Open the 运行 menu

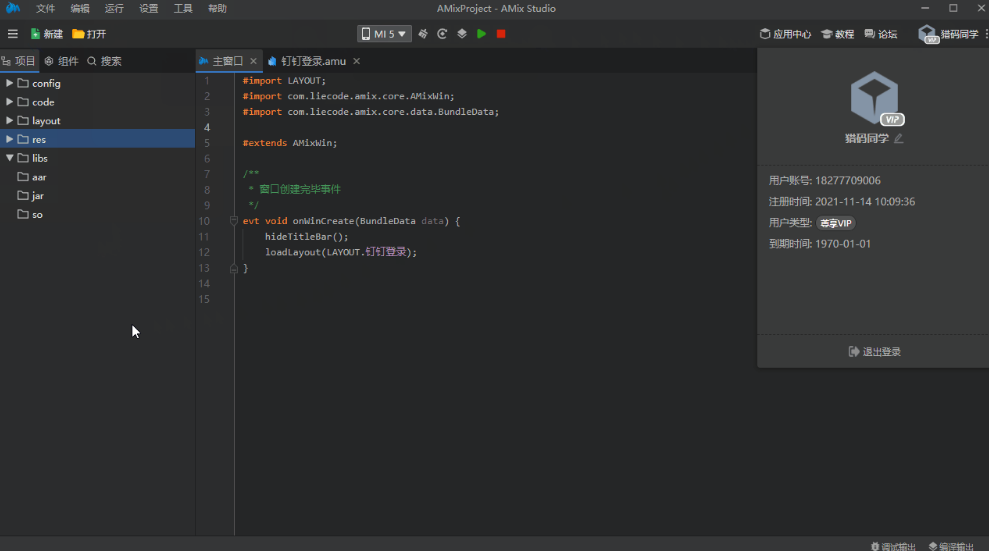click(114, 9)
